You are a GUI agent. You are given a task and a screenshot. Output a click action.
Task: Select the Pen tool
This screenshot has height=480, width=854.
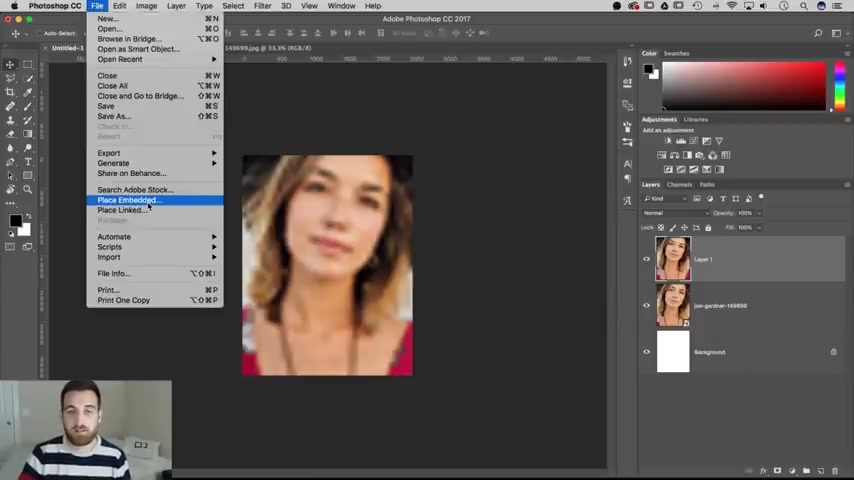10,162
